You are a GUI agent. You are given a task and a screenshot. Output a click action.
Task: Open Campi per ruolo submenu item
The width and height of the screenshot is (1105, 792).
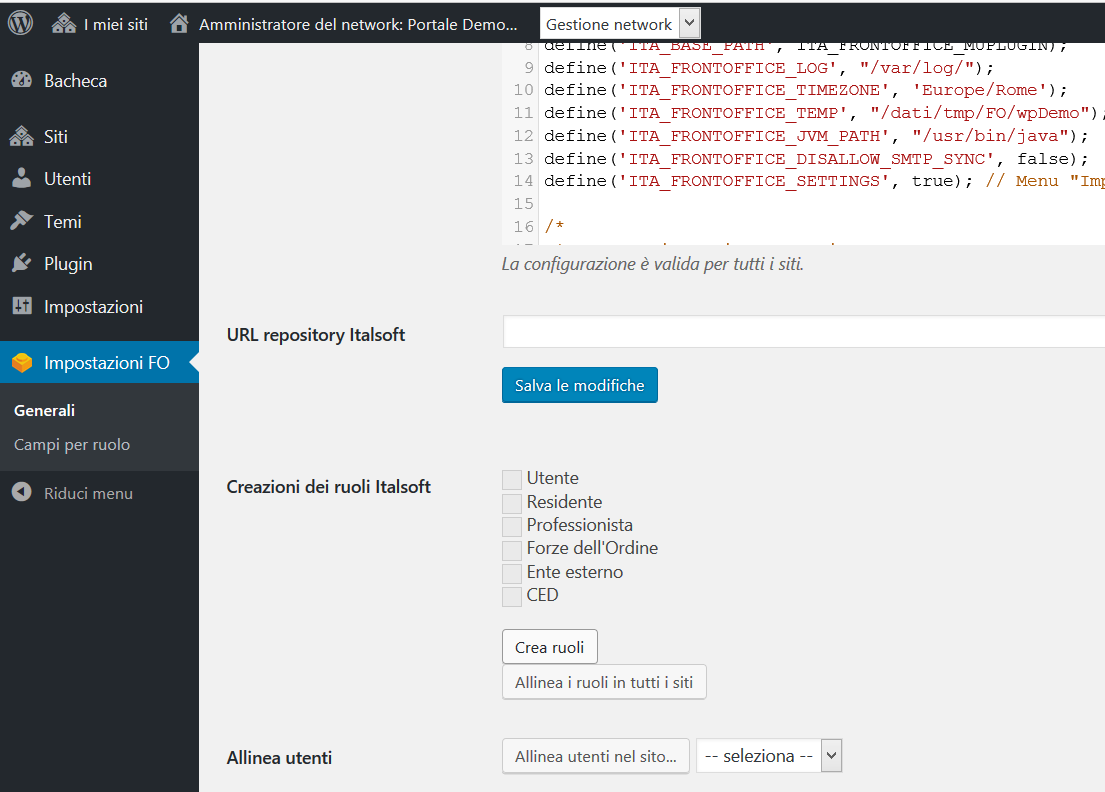pos(72,445)
